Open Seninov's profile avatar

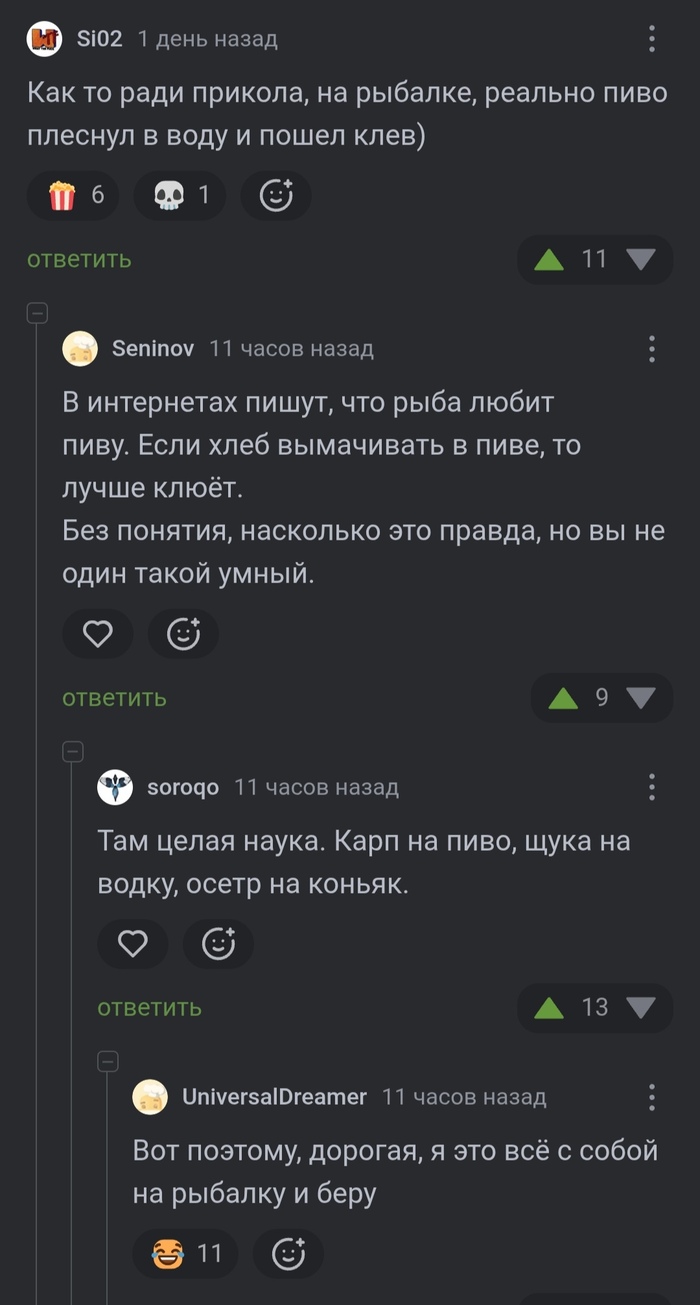tap(80, 349)
